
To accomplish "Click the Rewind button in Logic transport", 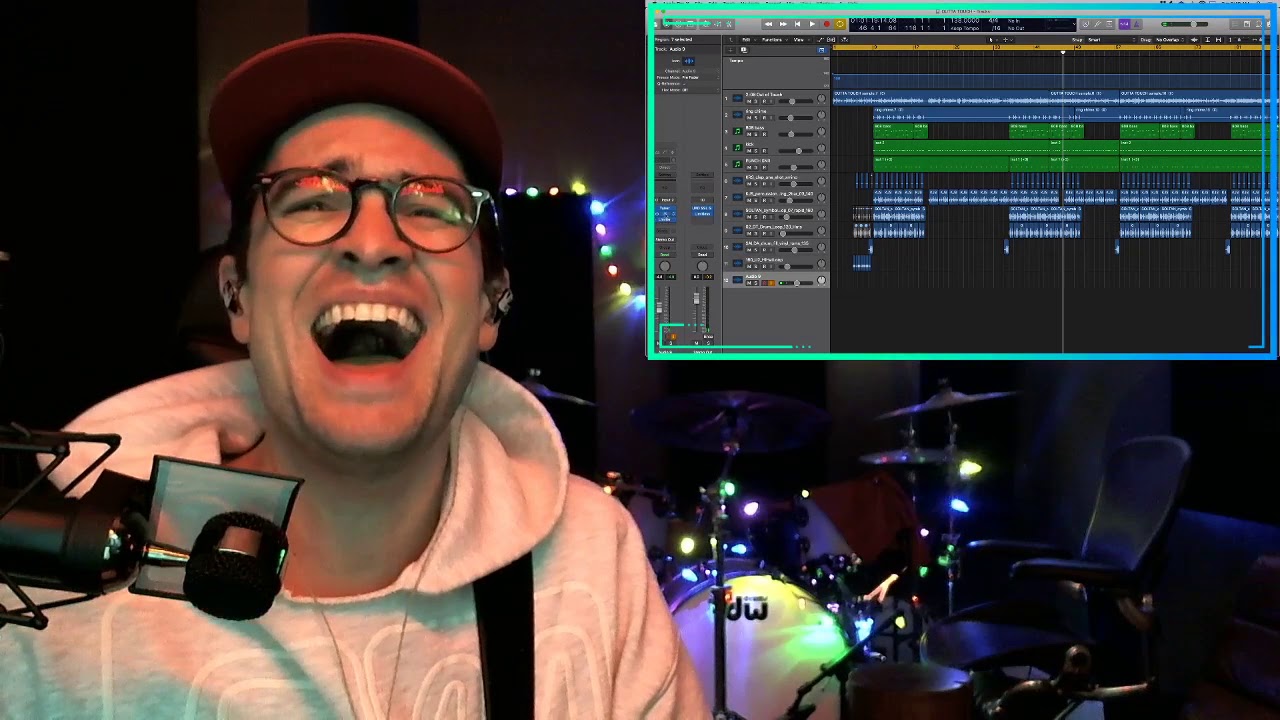I will [768, 24].
